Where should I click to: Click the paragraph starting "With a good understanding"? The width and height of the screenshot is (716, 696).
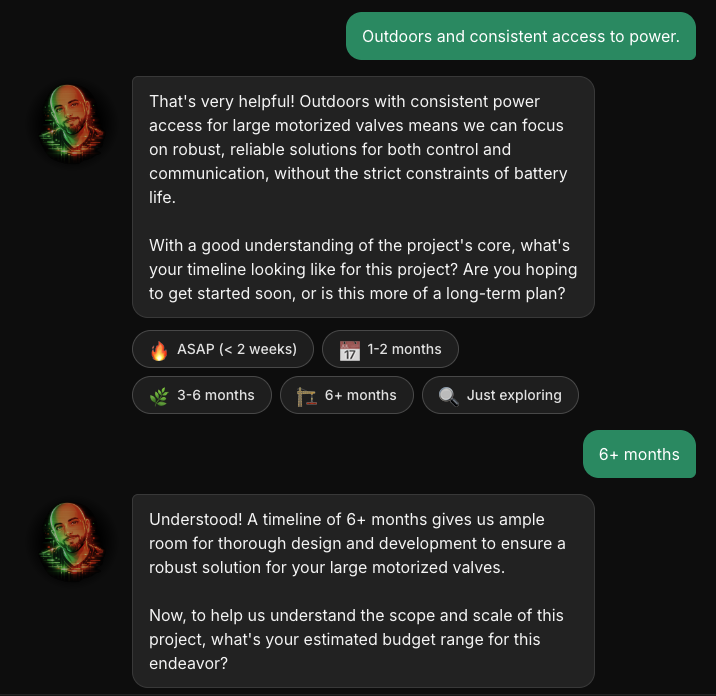(362, 269)
